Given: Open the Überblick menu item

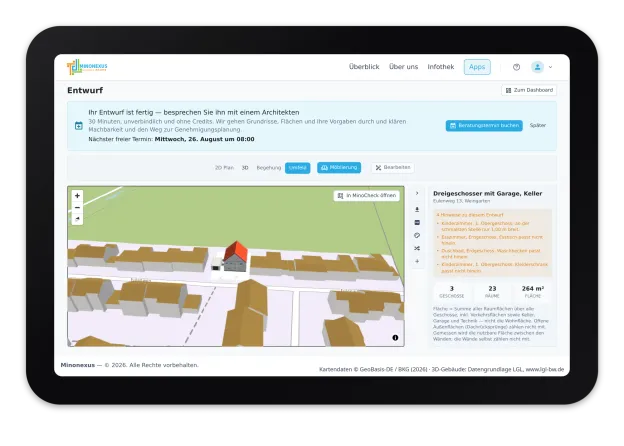Looking at the screenshot, I should (x=364, y=67).
